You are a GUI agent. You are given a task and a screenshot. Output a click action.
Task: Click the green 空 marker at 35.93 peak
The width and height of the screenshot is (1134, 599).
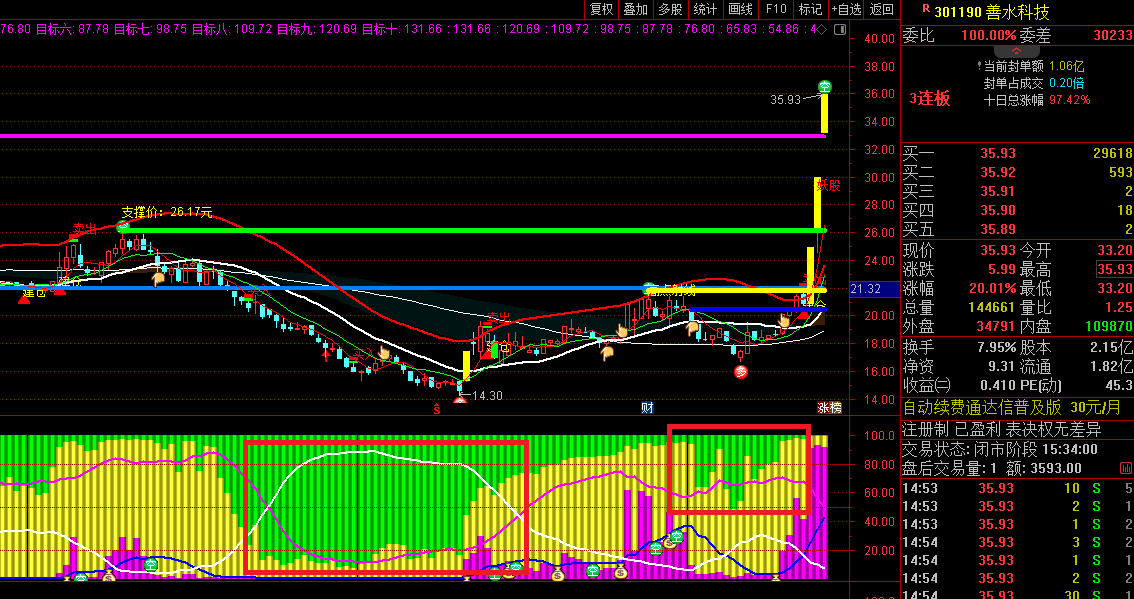[824, 87]
